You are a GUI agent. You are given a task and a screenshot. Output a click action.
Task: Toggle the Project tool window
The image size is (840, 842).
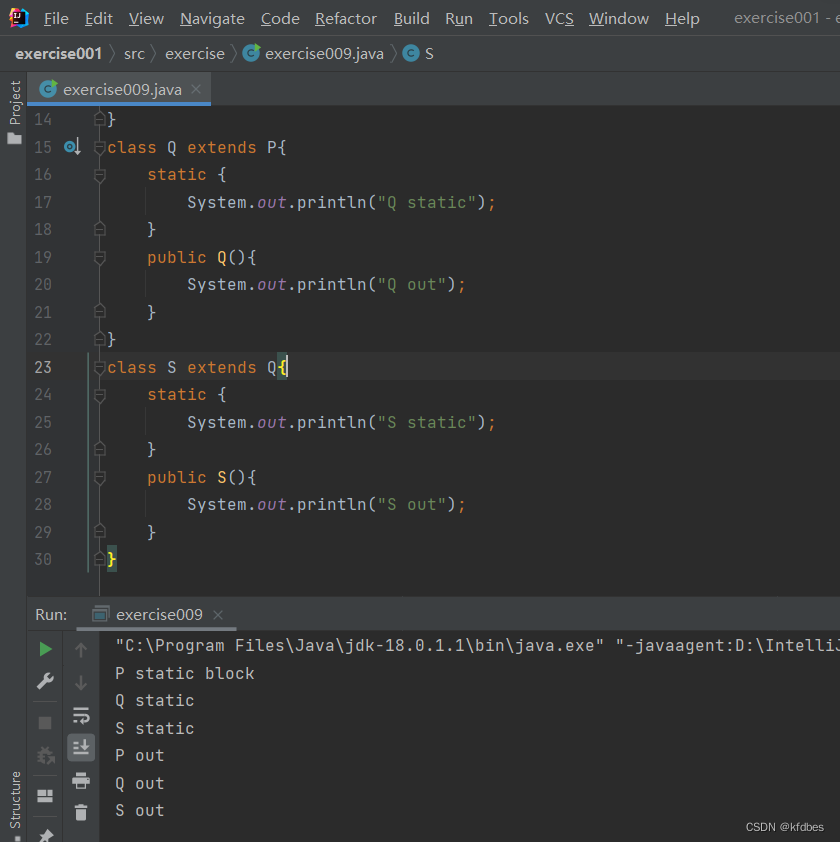pyautogui.click(x=14, y=110)
